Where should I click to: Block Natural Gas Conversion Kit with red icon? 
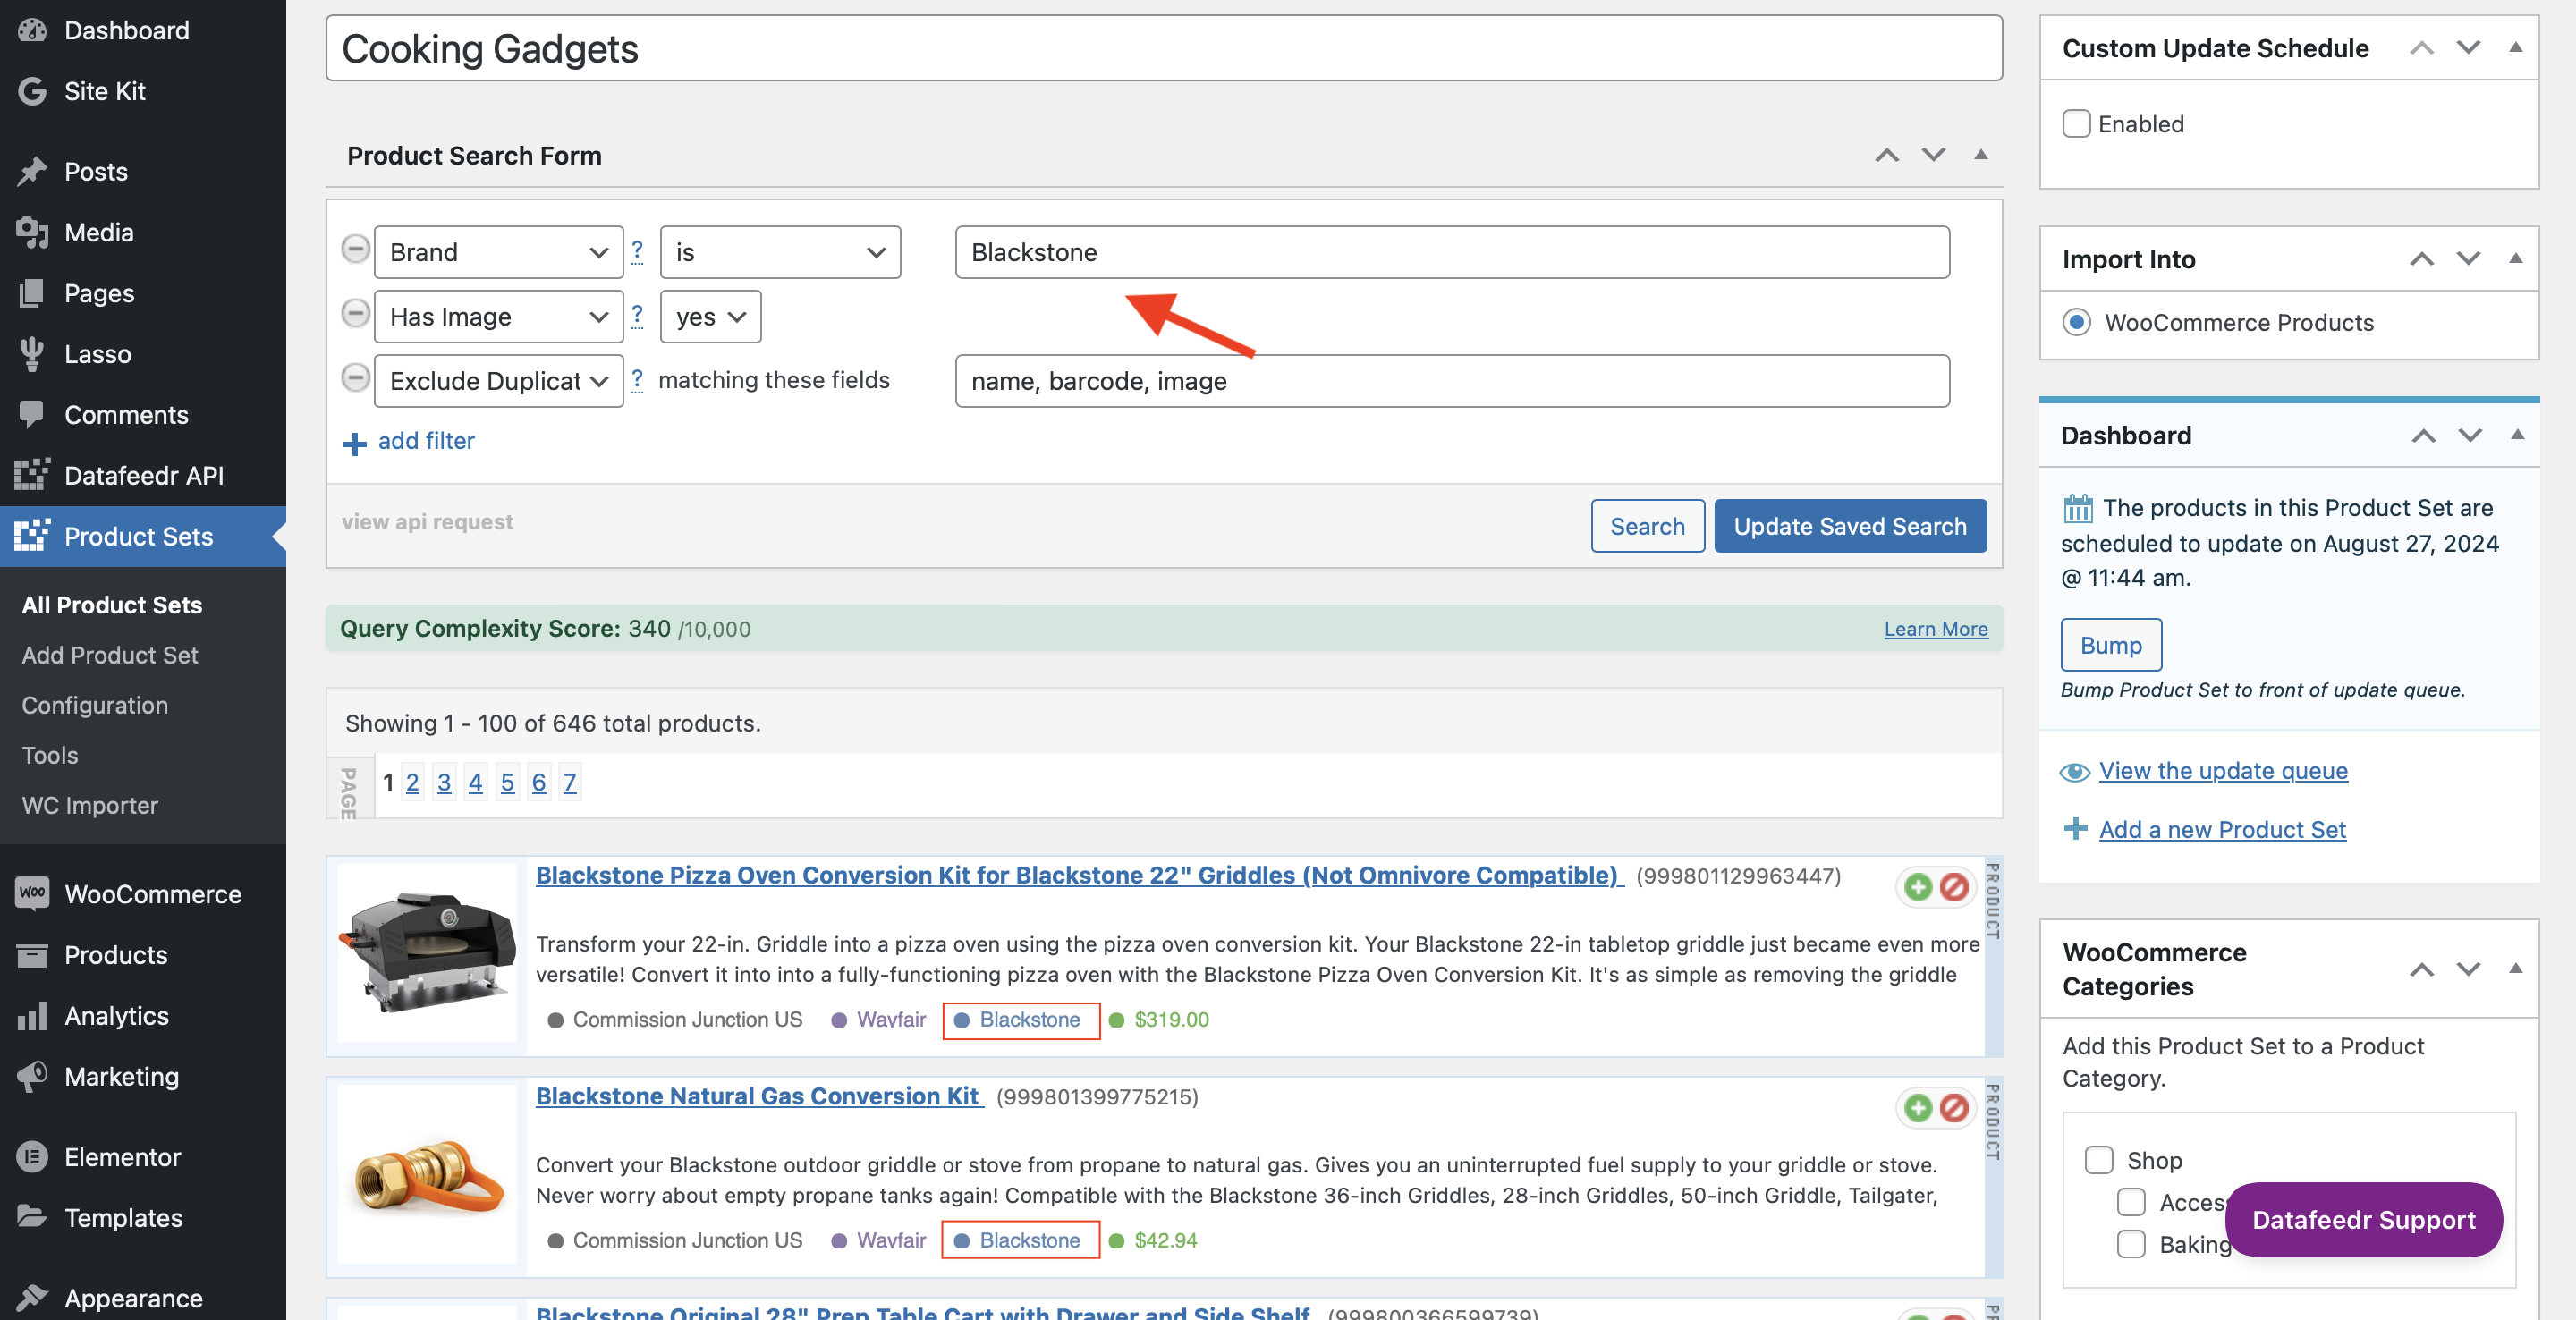coord(1954,1108)
